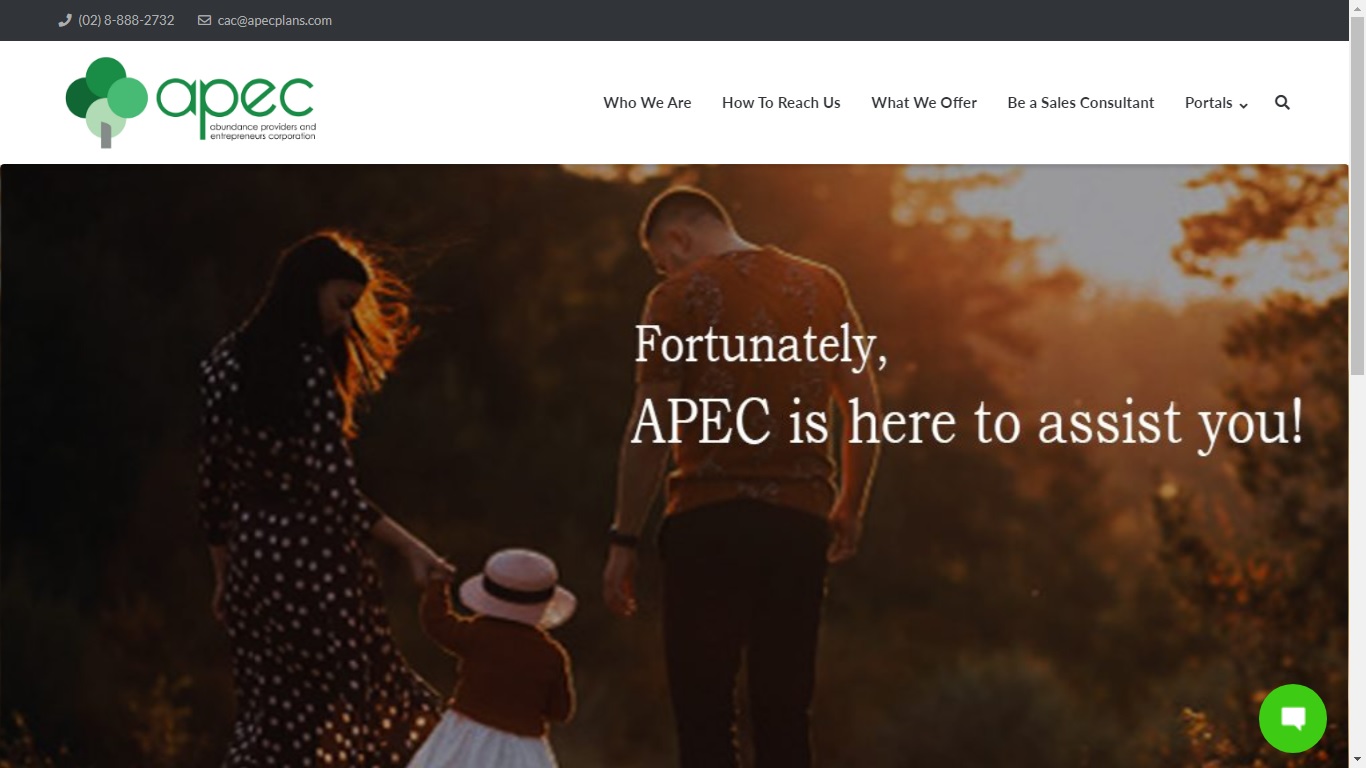Click the 'Fortunately,' banner text
Screen dimensions: 1366x768
click(761, 344)
